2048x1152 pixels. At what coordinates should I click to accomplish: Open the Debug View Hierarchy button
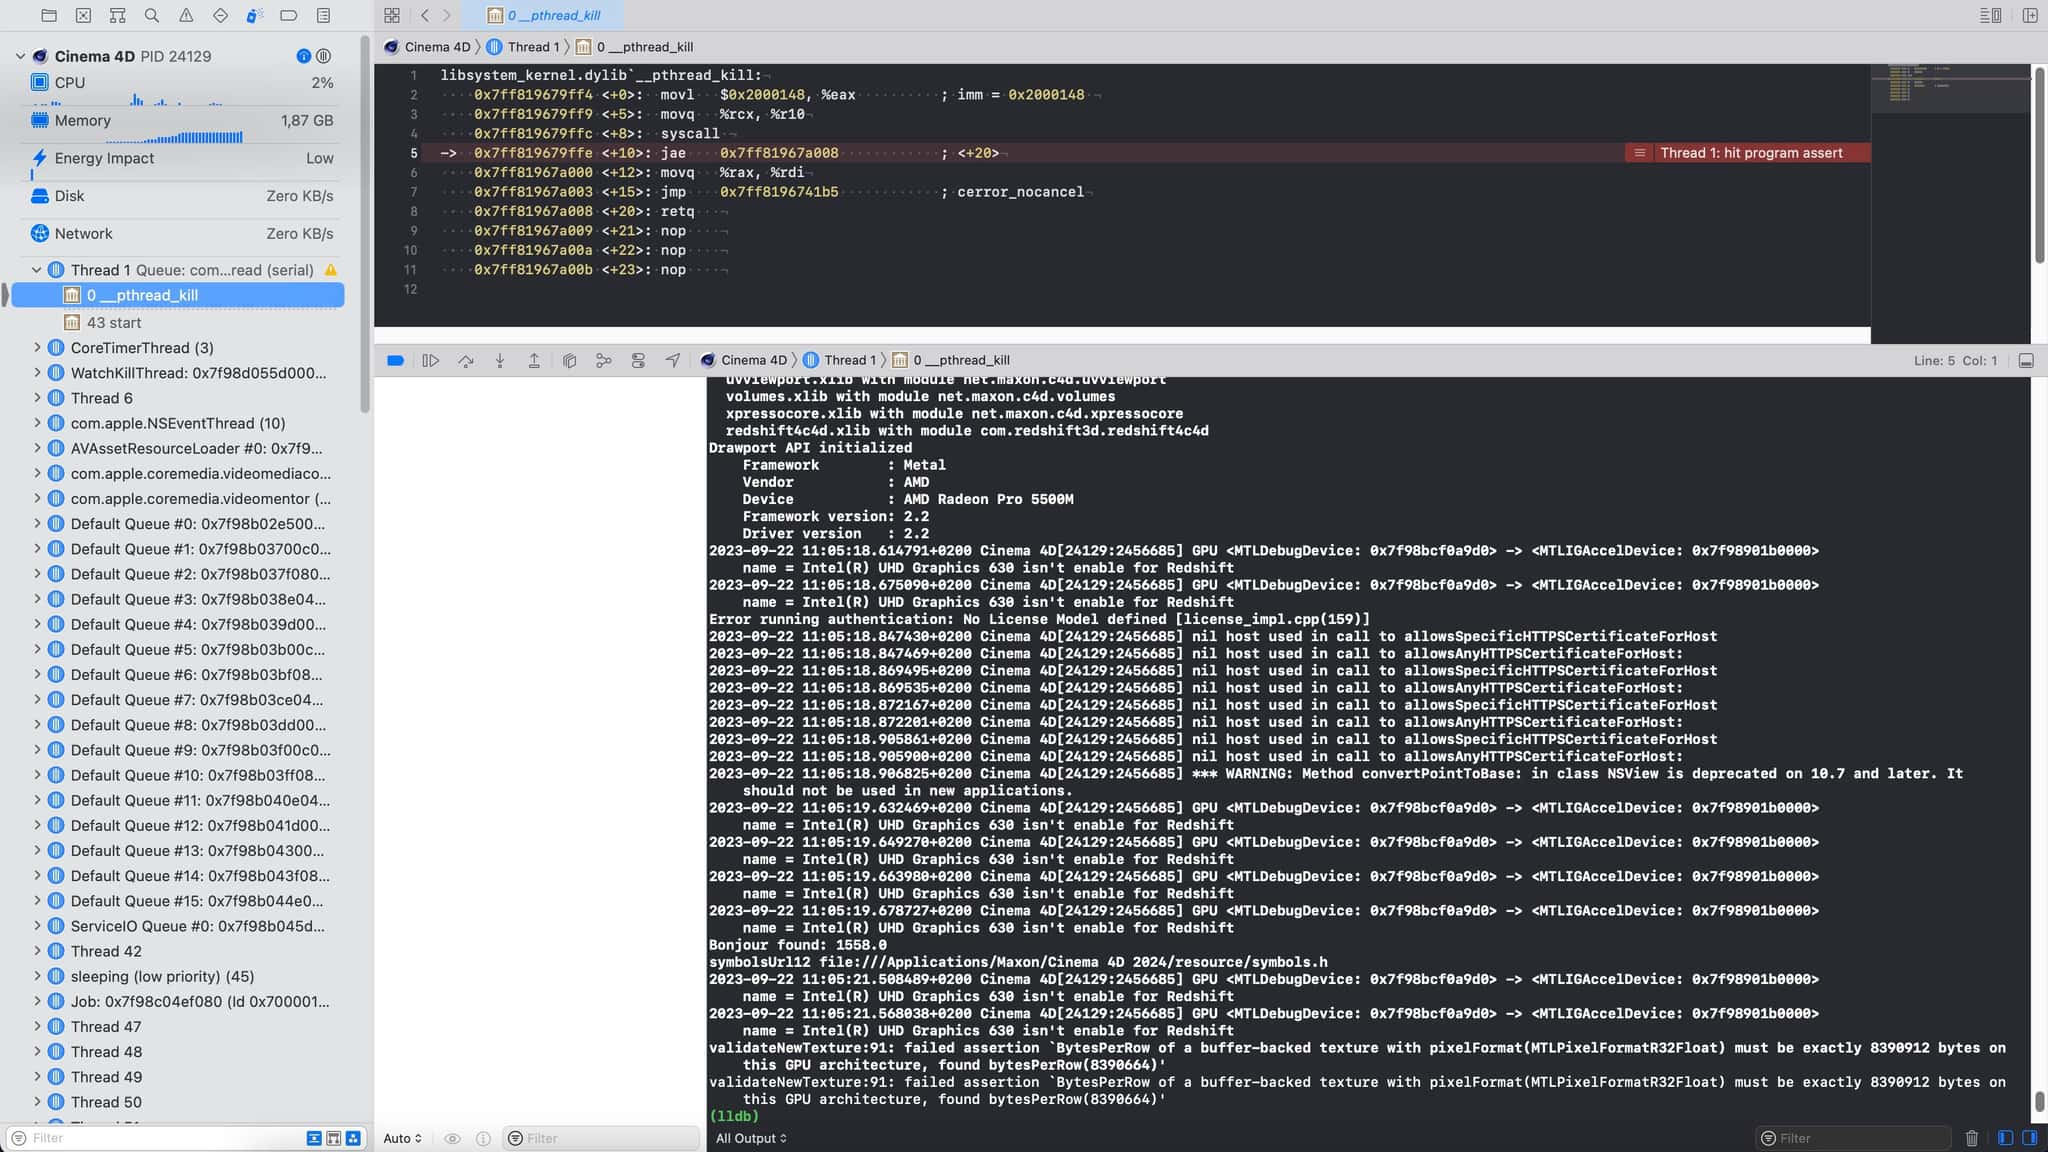569,360
